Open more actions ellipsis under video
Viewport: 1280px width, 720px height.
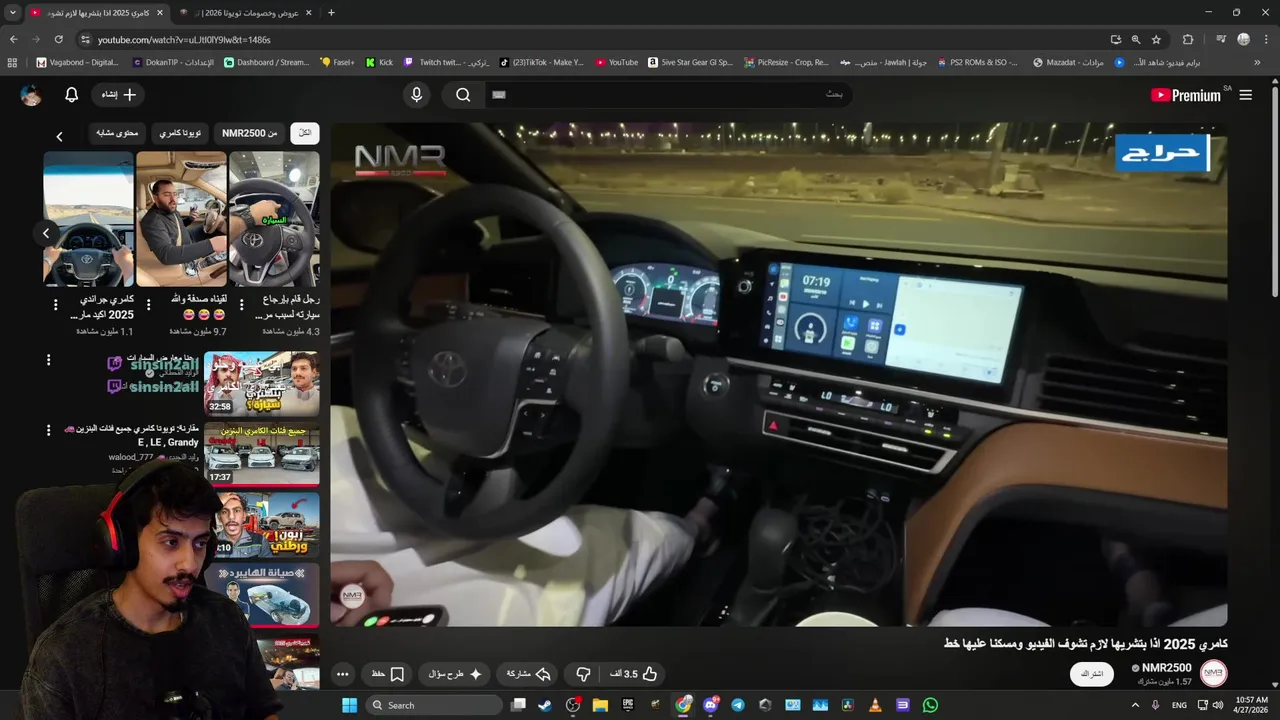click(342, 674)
